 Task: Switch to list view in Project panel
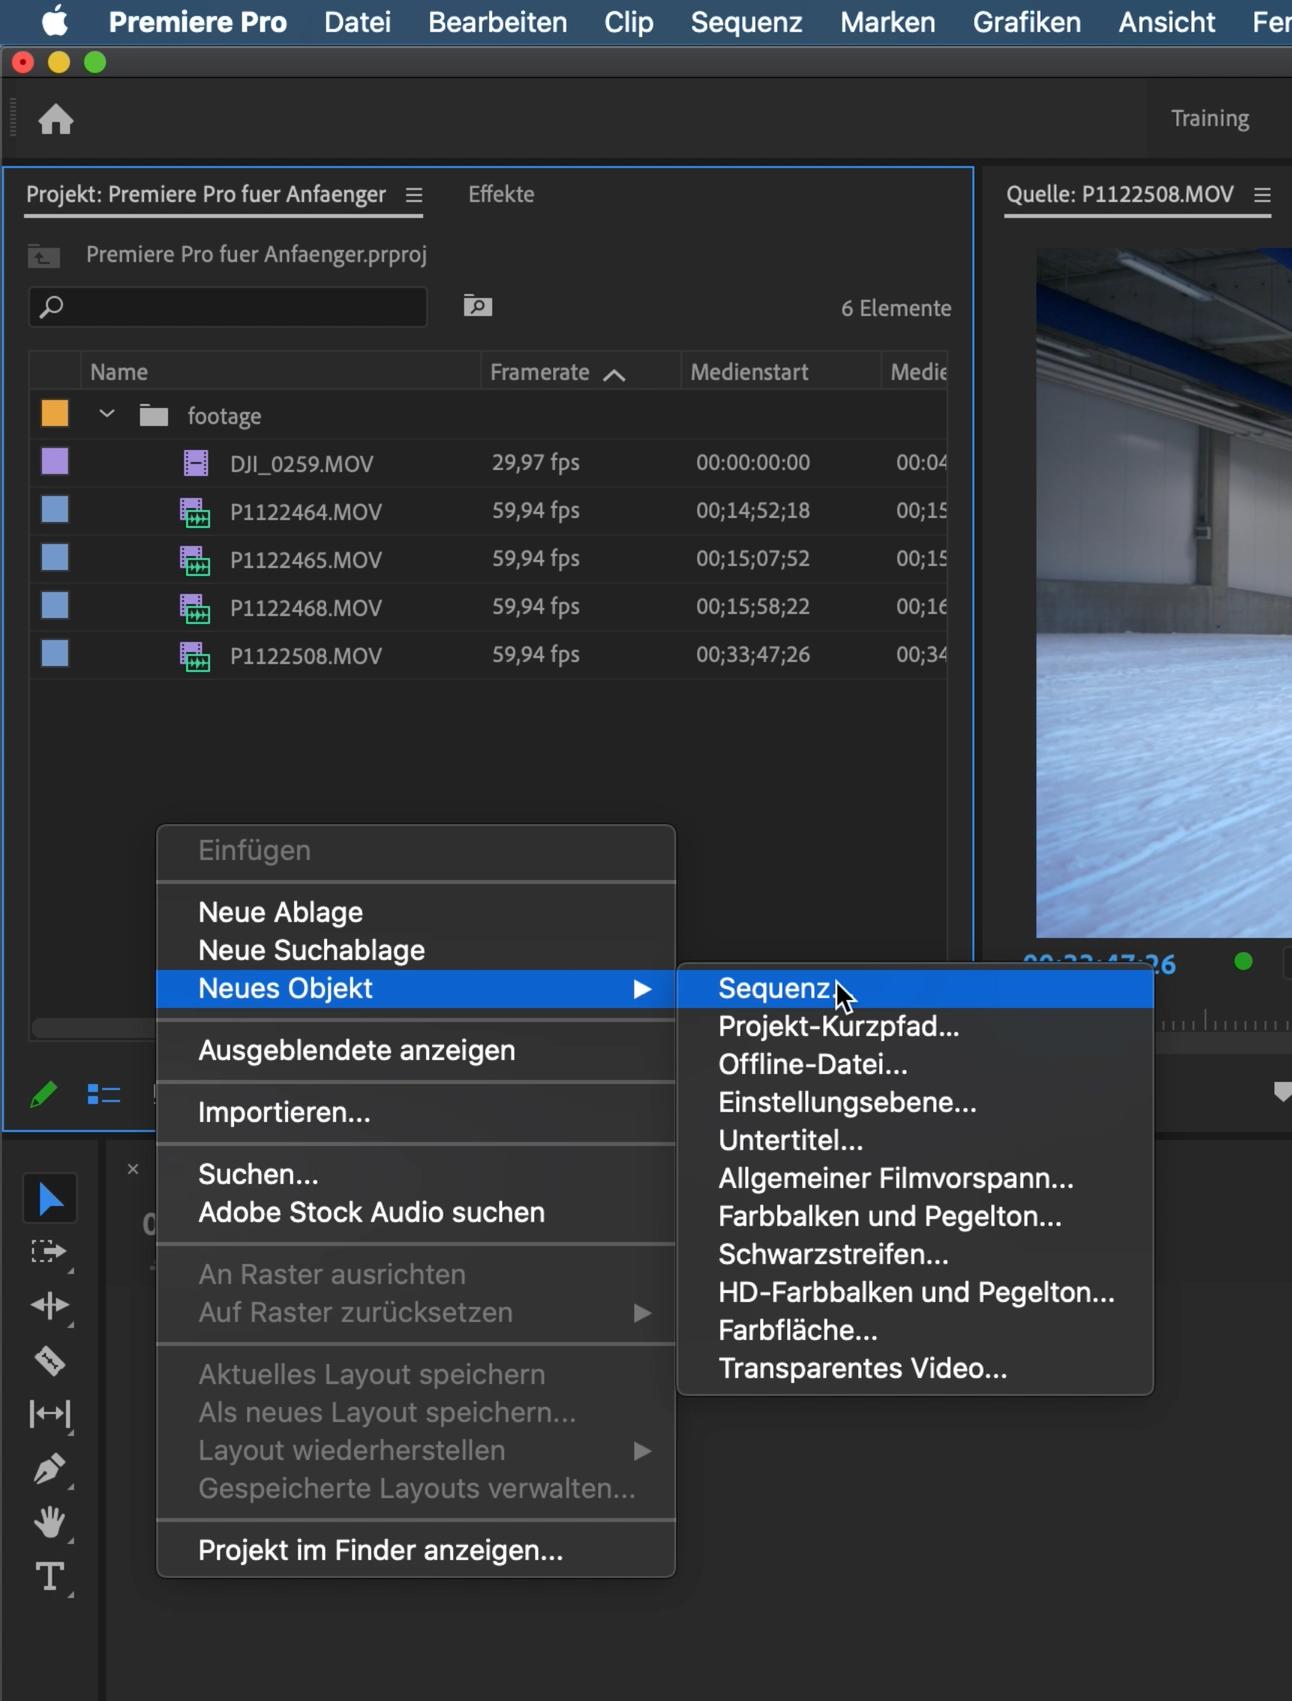point(103,1095)
